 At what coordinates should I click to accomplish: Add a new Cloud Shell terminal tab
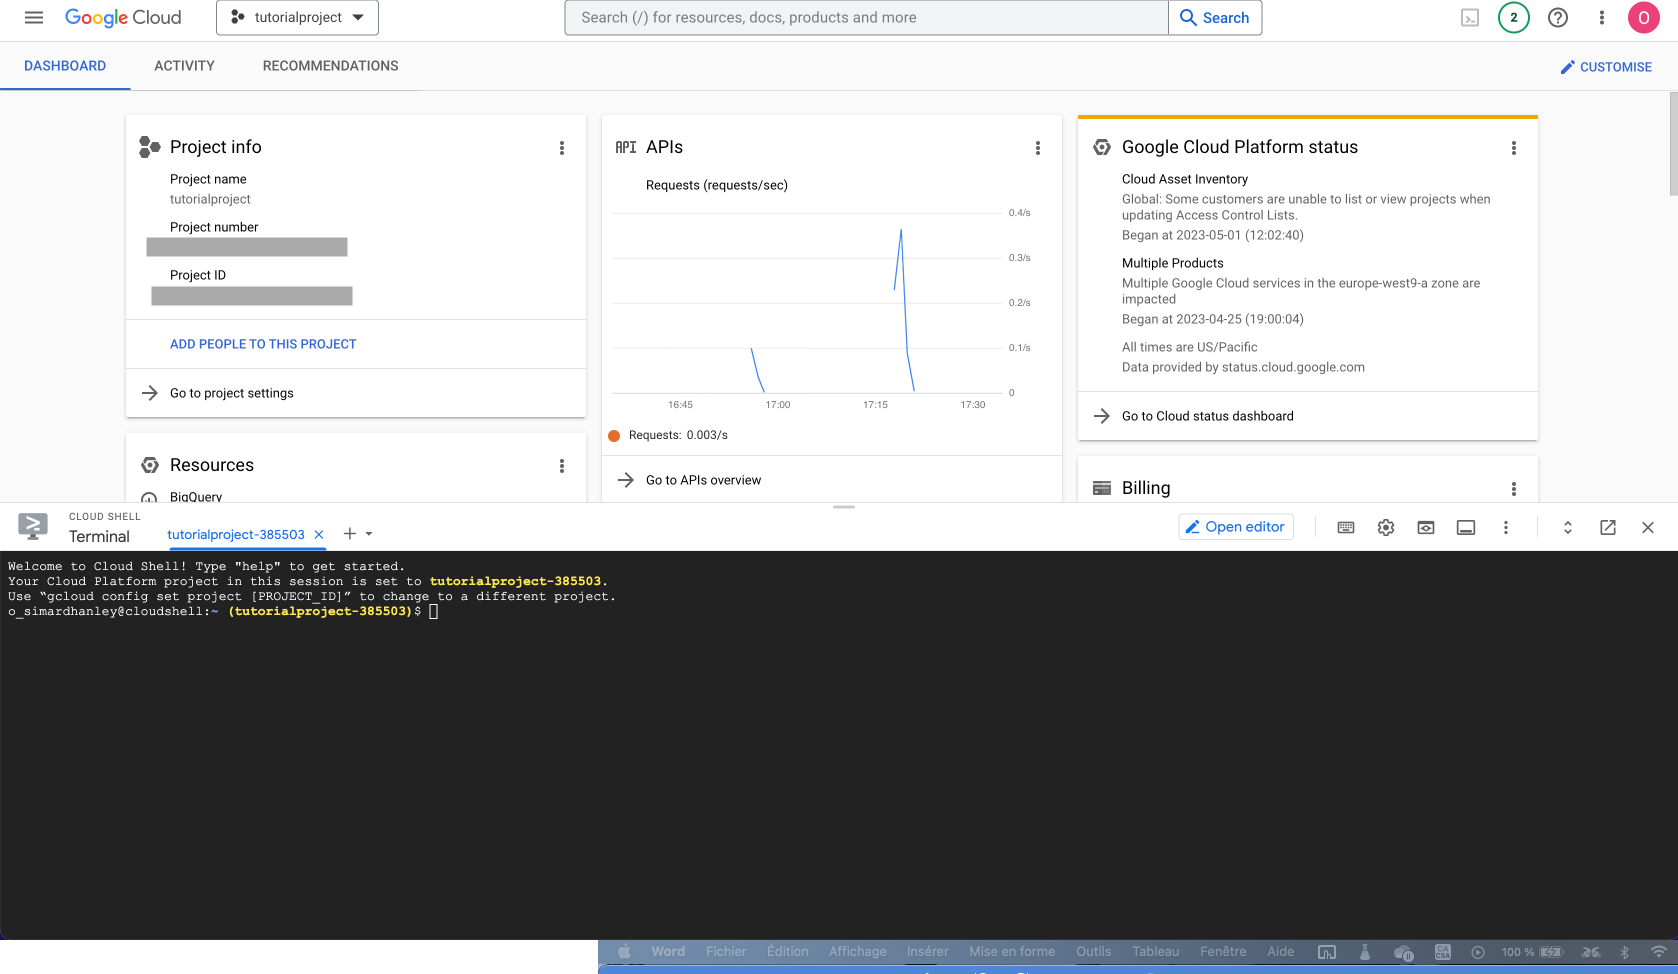350,534
